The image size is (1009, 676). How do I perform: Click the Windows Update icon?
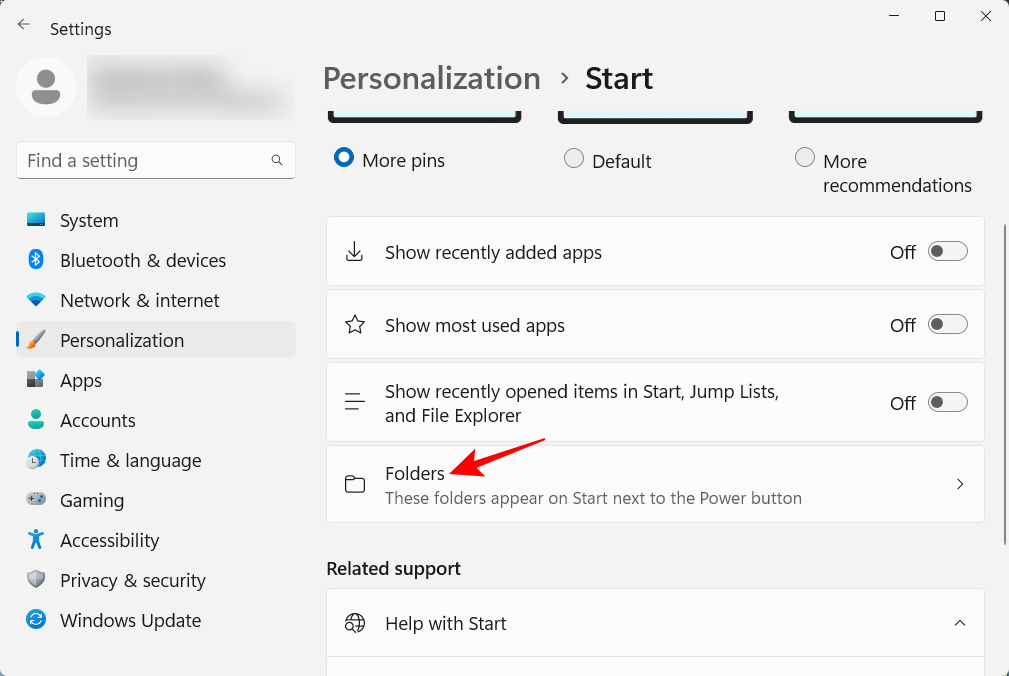click(35, 620)
